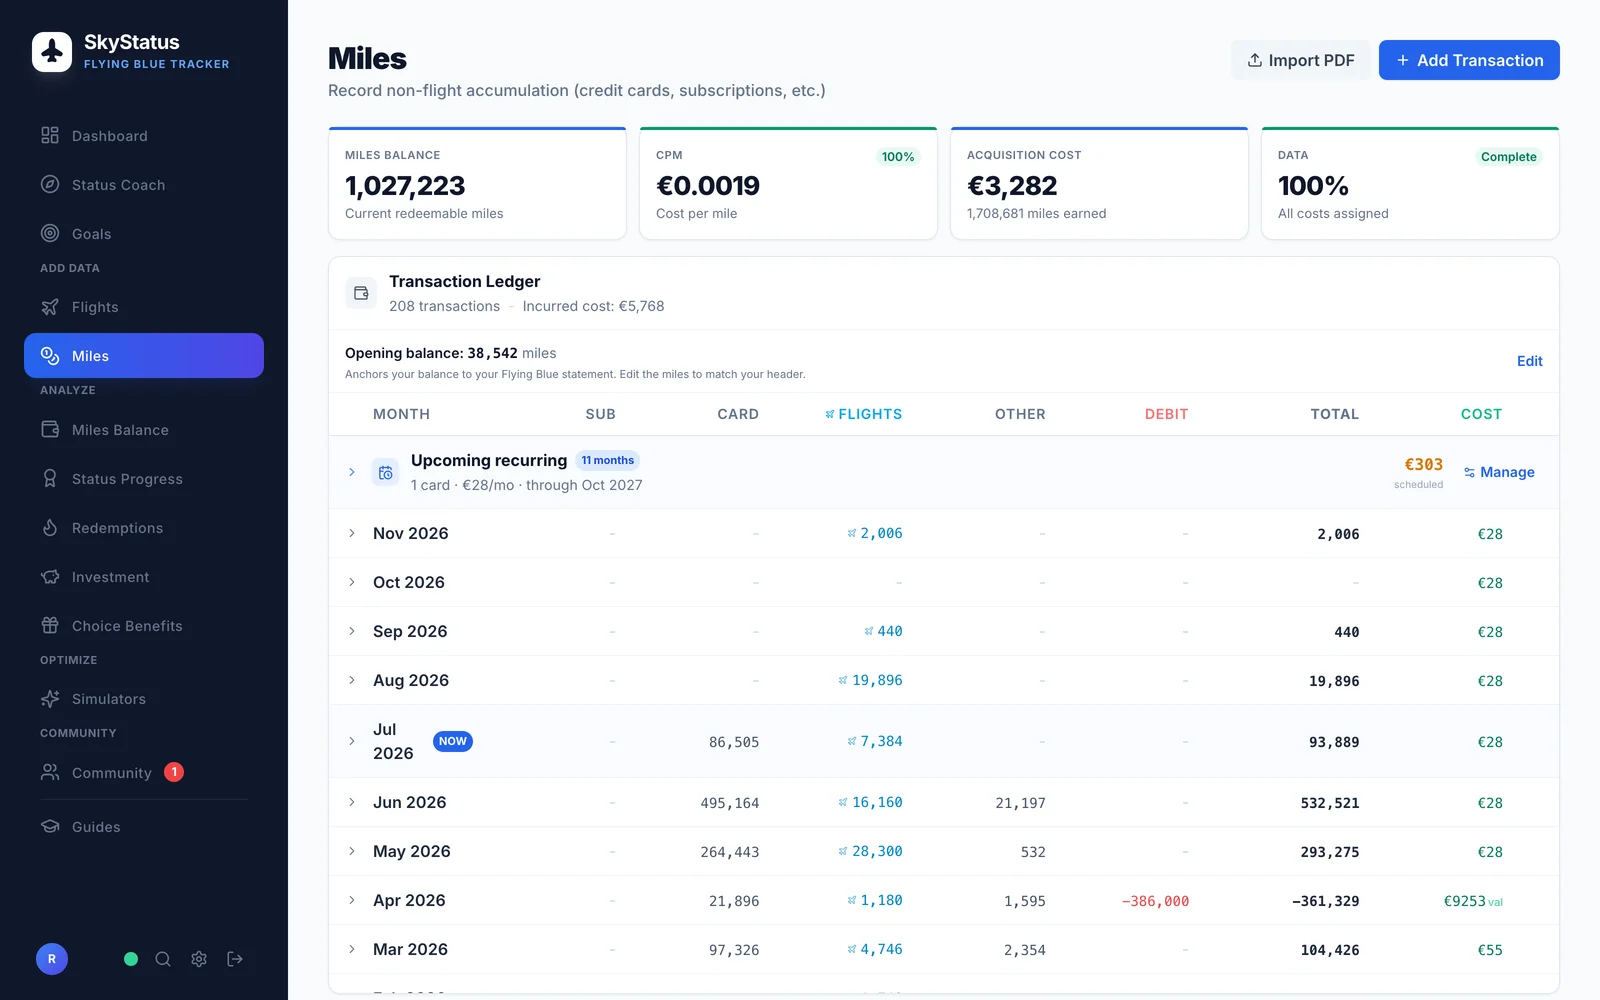Open the Redemptions section
The height and width of the screenshot is (1000, 1600).
click(x=144, y=528)
